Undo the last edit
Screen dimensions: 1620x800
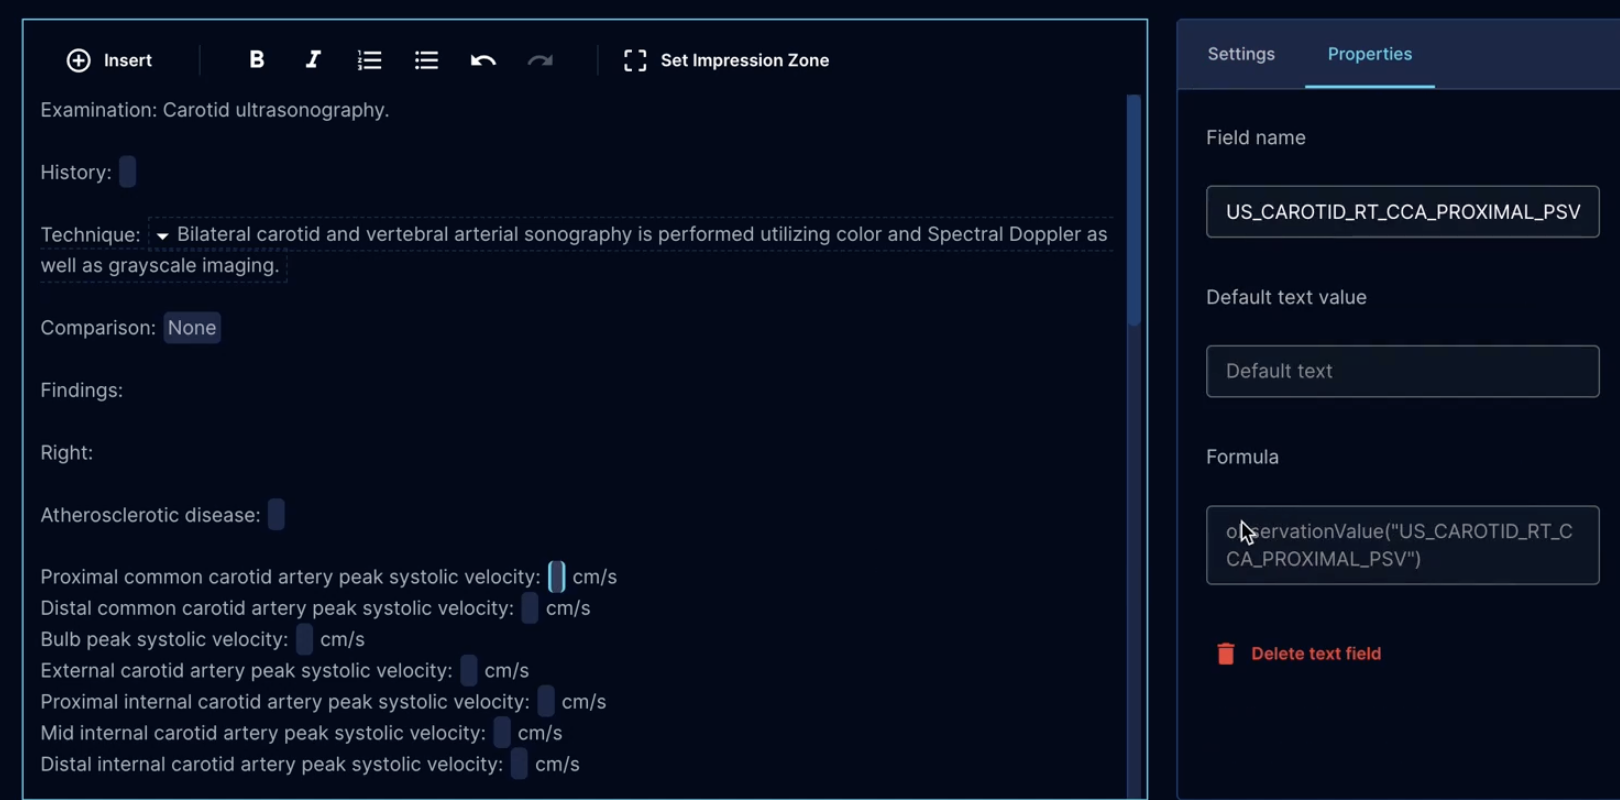[x=483, y=61]
